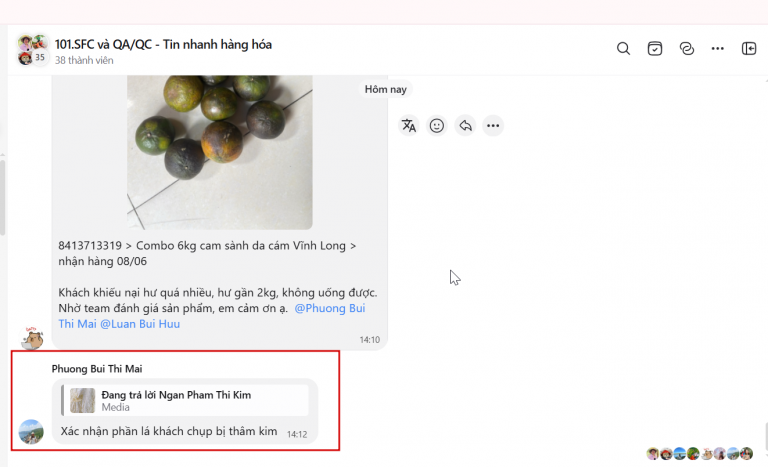Translate the message with the translate icon
Screen dimensions: 768x467
(408, 126)
